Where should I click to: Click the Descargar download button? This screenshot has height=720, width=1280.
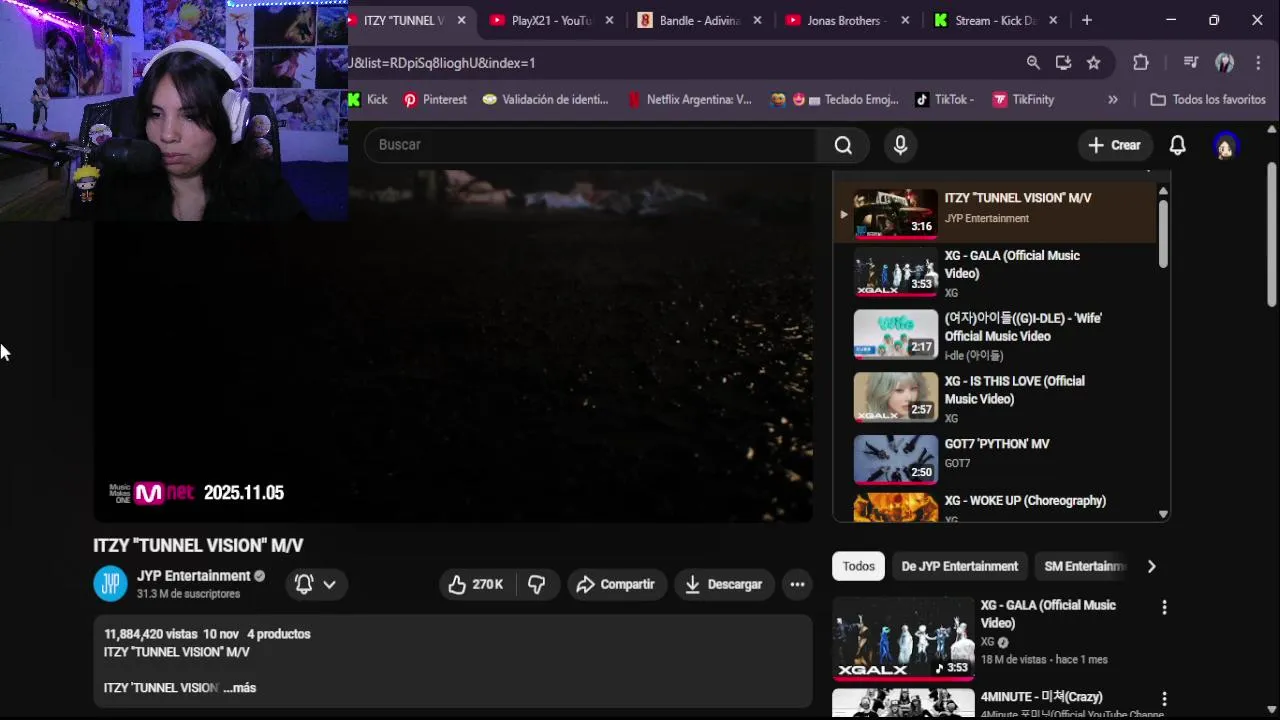coord(723,584)
